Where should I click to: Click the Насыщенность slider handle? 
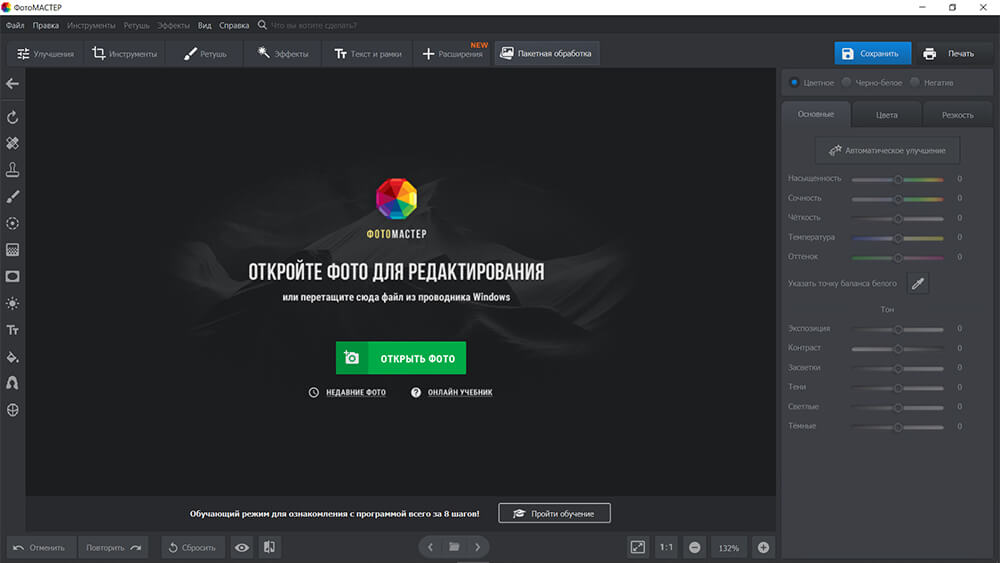(x=898, y=180)
